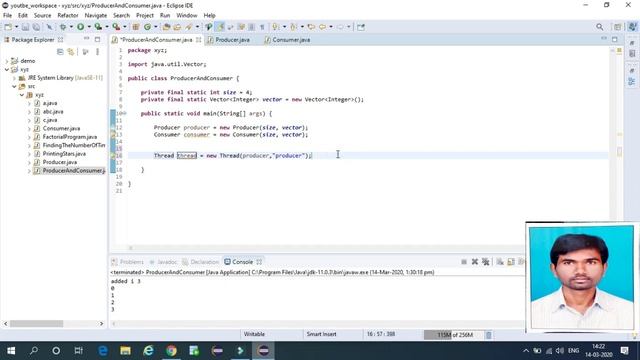
Task: Toggle Block Selection Mode icon
Action: tap(251, 27)
